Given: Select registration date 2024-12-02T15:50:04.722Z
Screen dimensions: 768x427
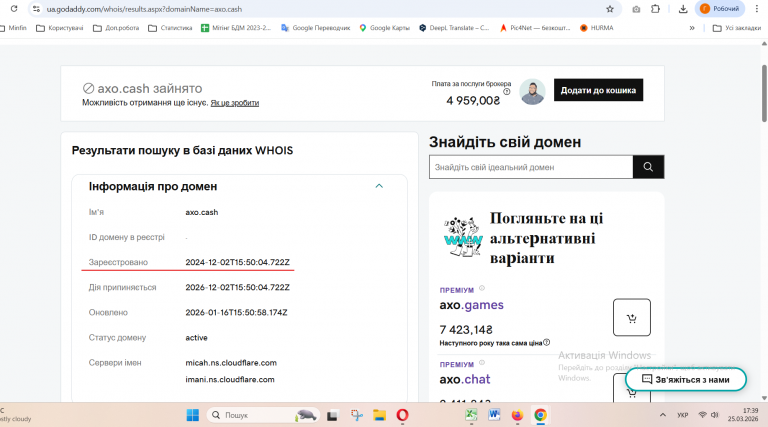Looking at the screenshot, I should 238,262.
